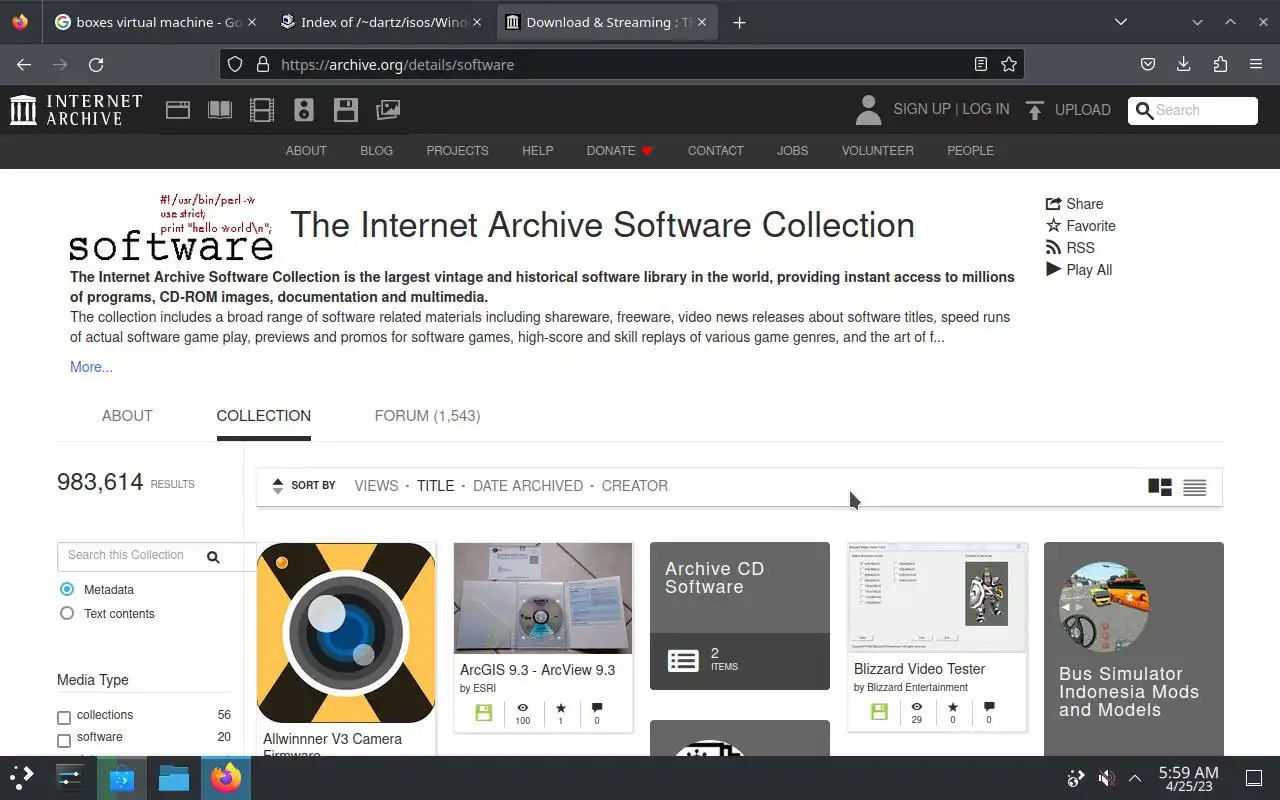
Task: Check the collections media type checkbox
Action: (64, 717)
